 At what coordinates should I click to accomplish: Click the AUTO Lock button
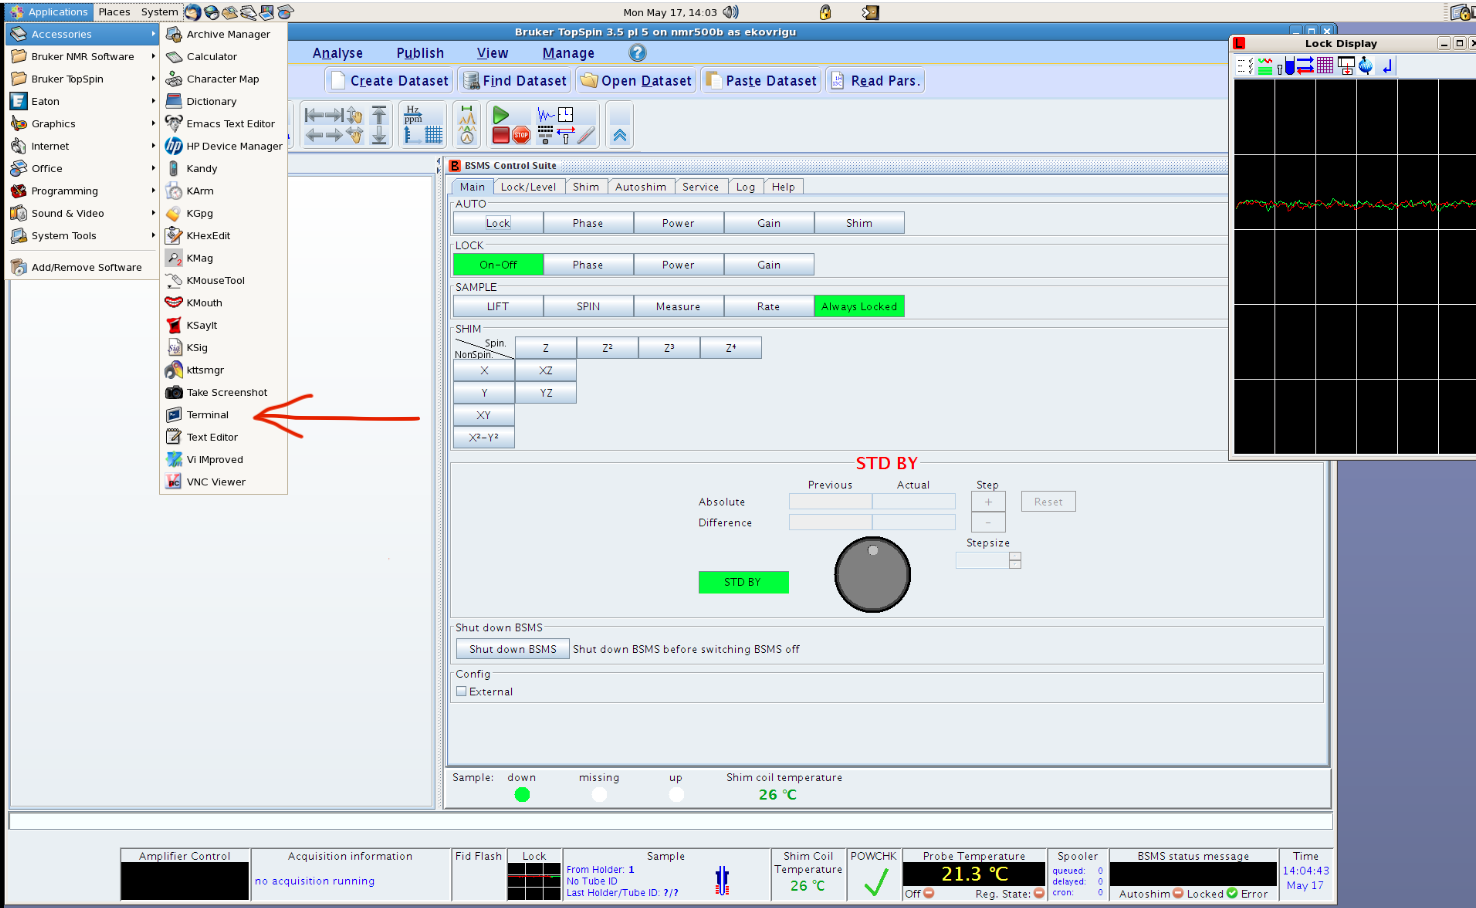pyautogui.click(x=498, y=223)
